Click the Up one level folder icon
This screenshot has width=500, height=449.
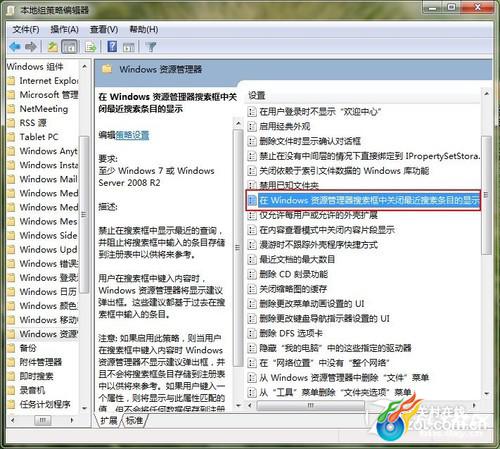pos(53,47)
